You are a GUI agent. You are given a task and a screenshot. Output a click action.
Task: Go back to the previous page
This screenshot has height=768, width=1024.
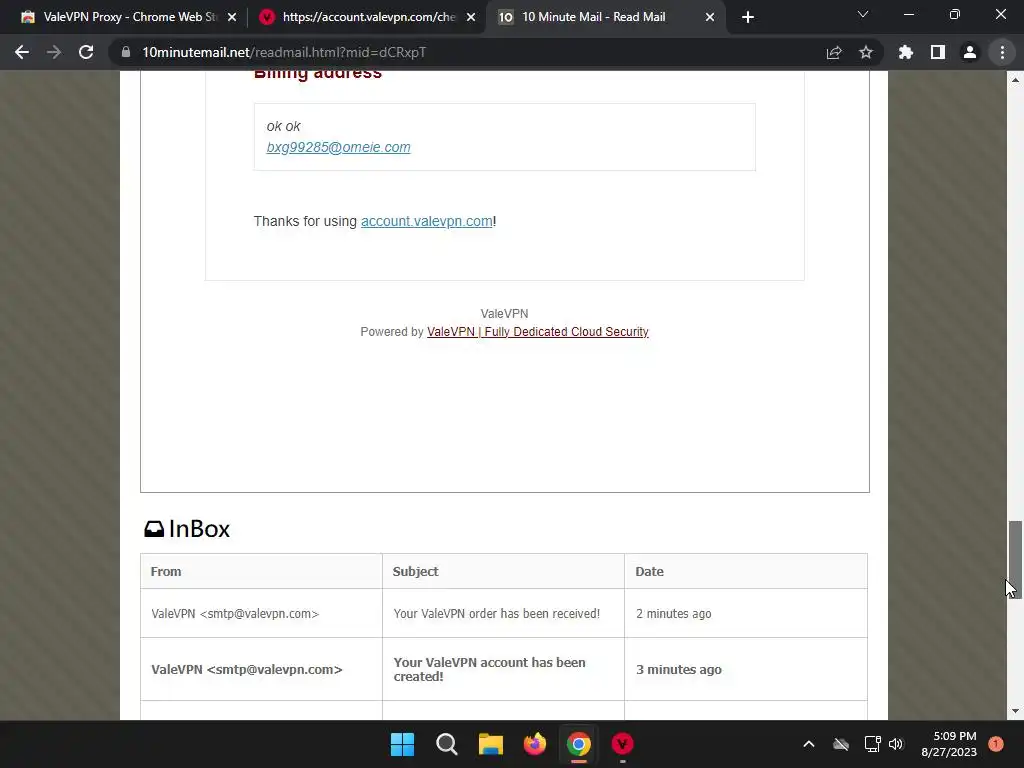(x=22, y=52)
